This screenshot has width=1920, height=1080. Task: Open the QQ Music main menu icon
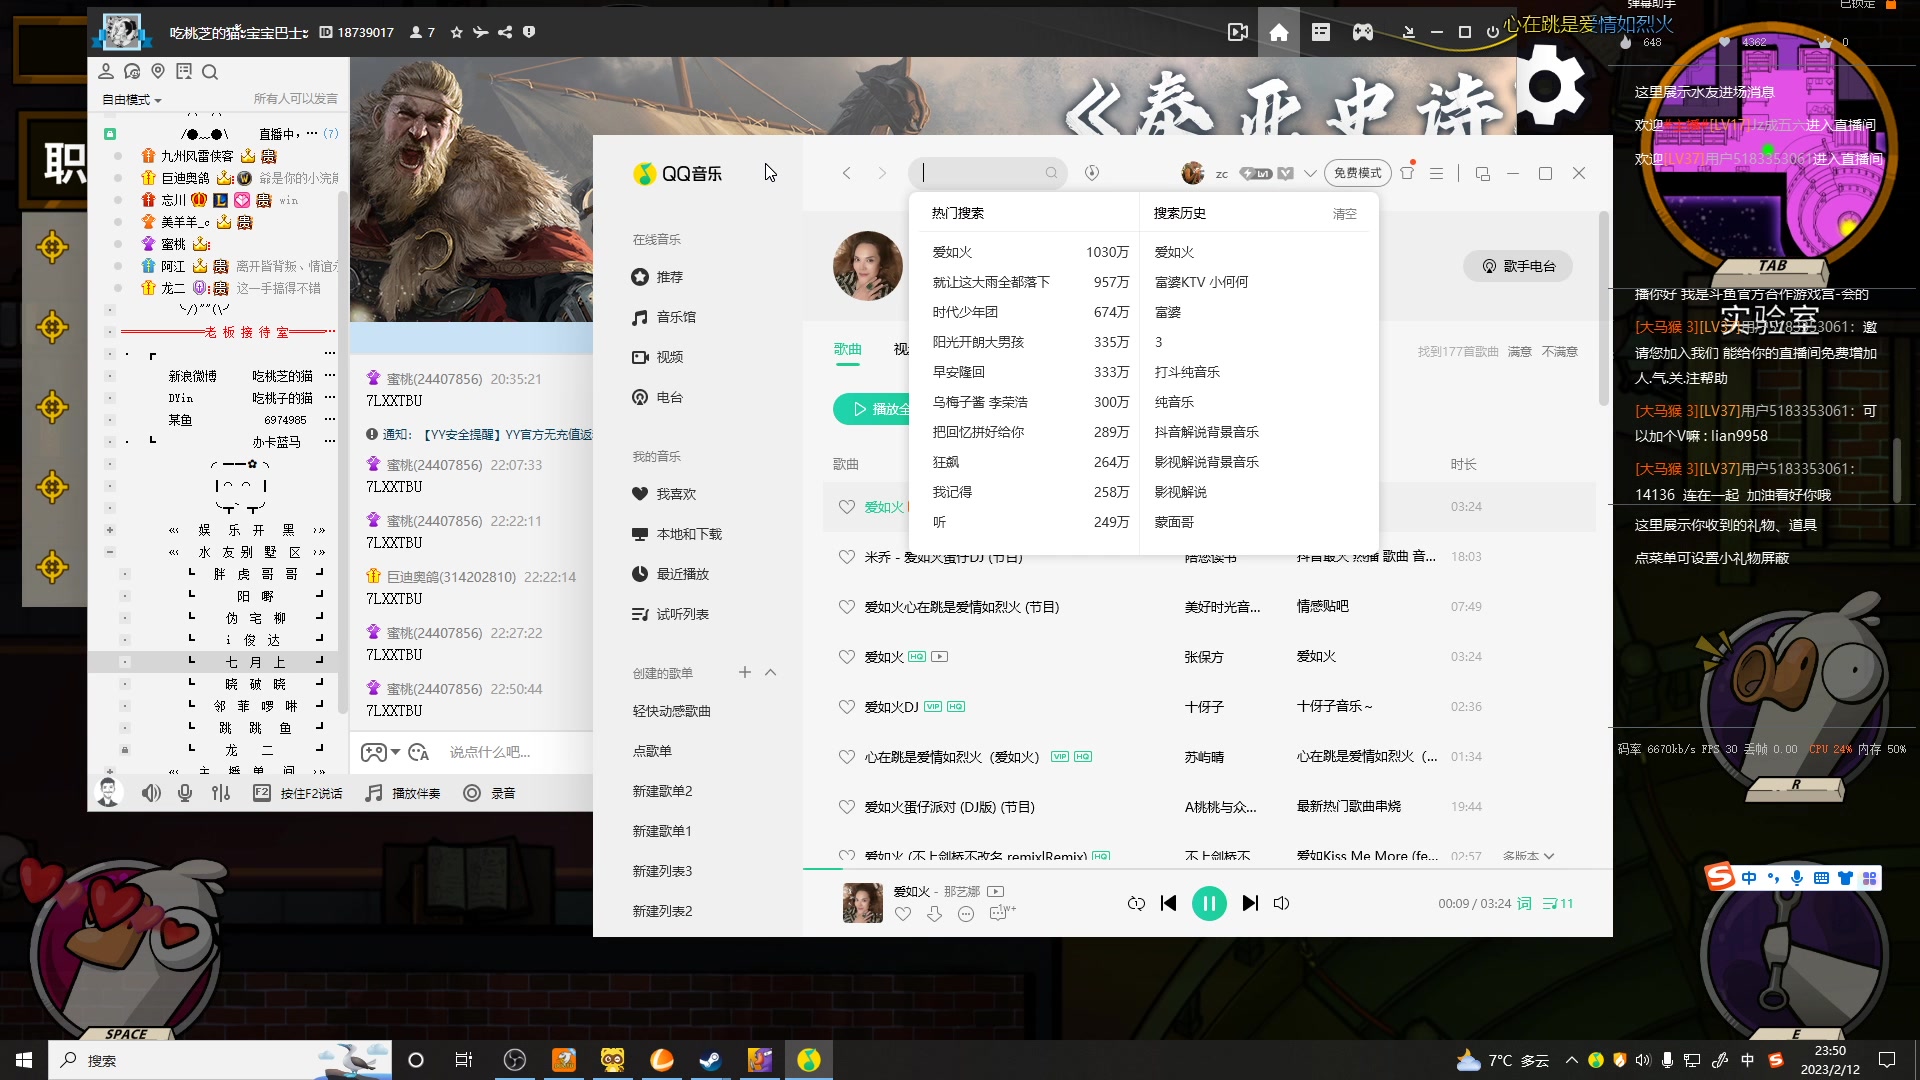pos(1436,173)
